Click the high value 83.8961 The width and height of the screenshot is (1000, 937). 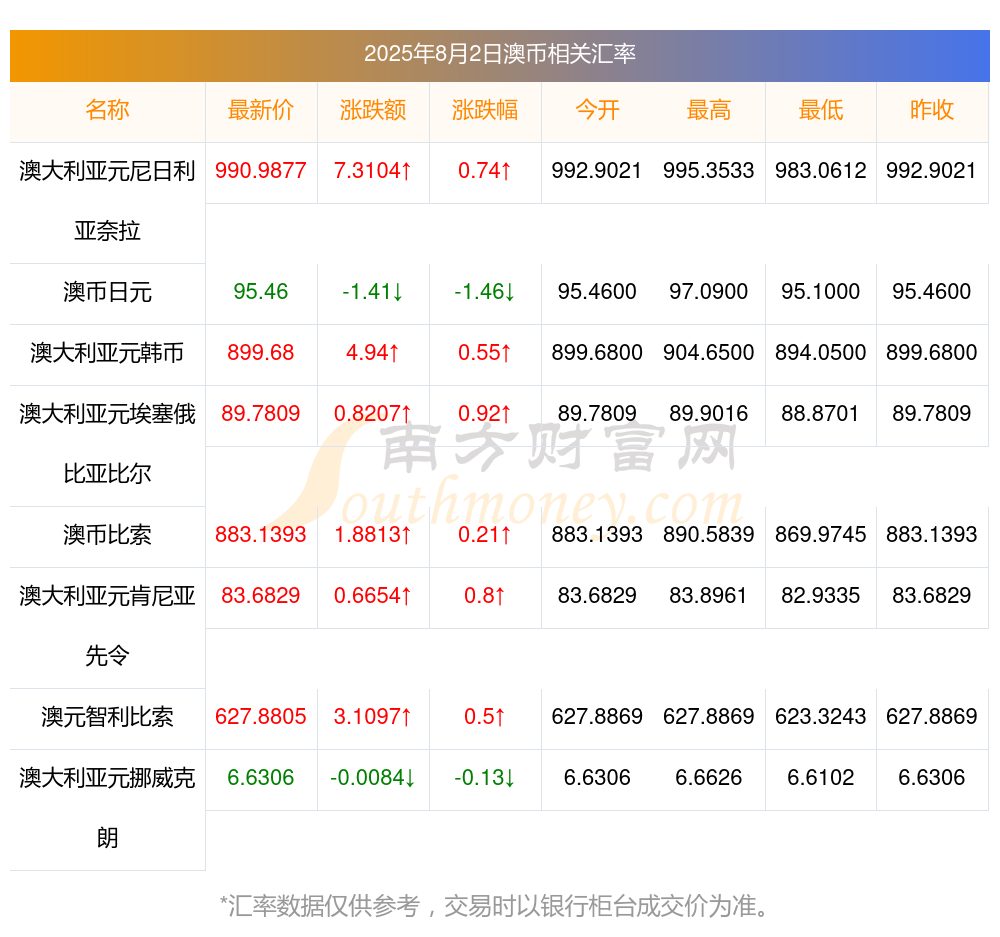click(709, 596)
